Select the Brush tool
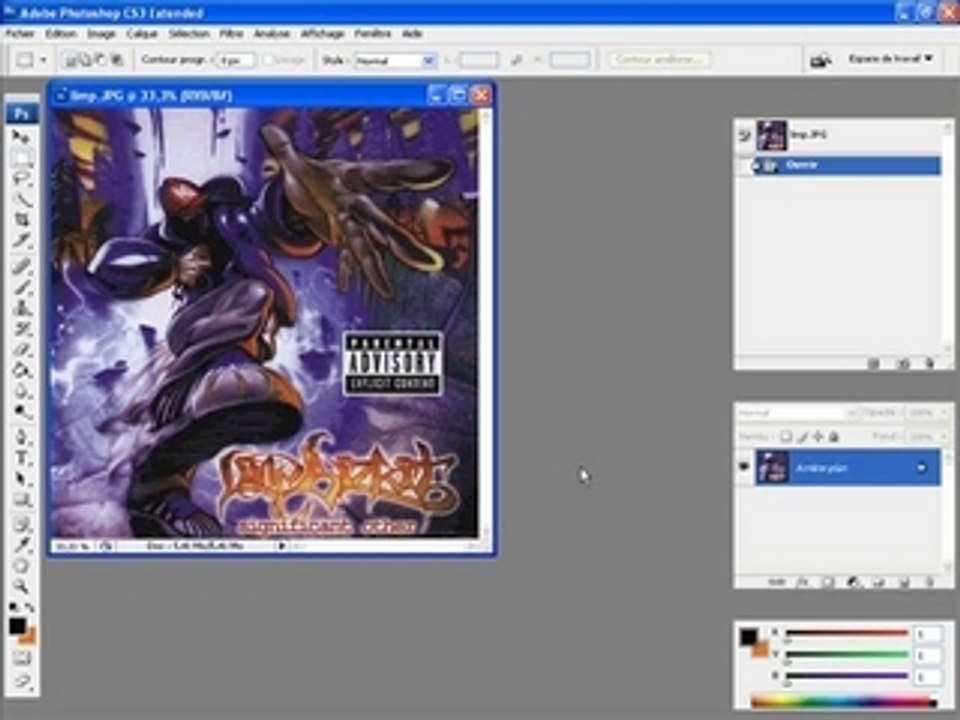Image resolution: width=960 pixels, height=720 pixels. click(22, 287)
